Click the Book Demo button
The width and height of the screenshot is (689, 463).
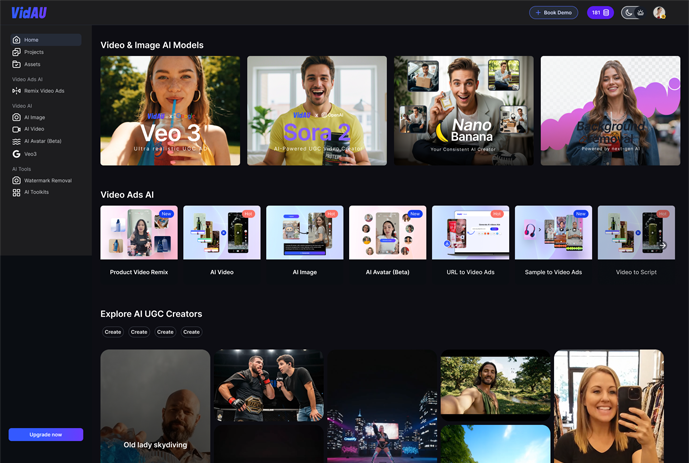click(553, 13)
